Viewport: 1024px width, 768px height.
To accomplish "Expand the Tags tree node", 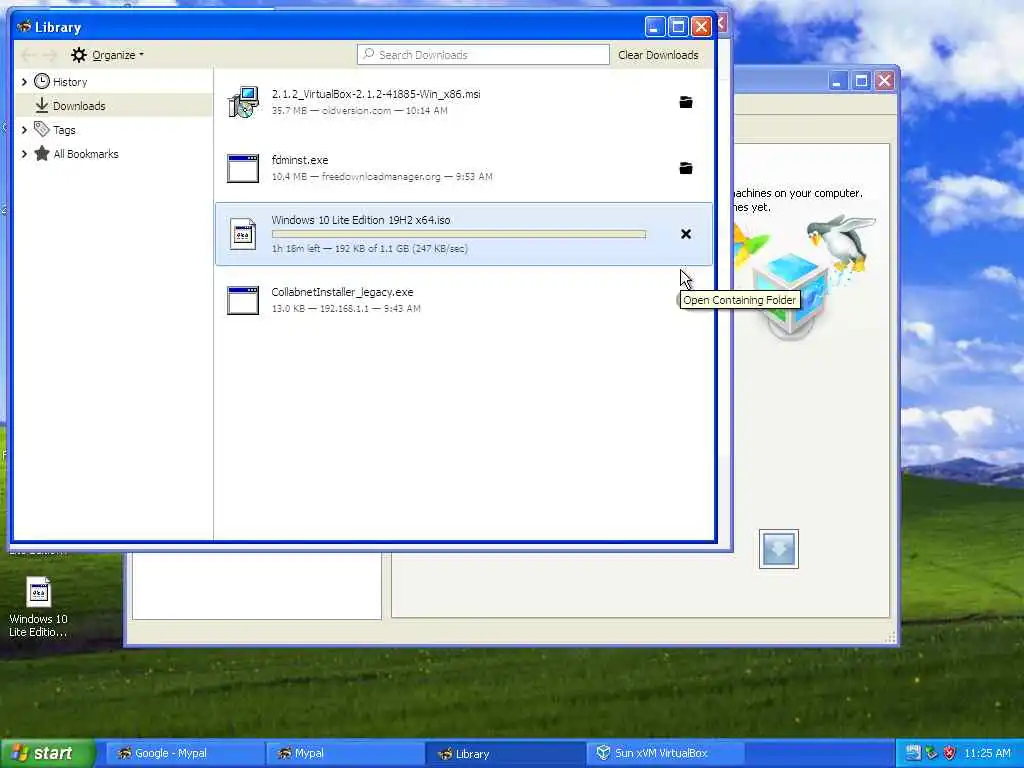I will coord(24,130).
